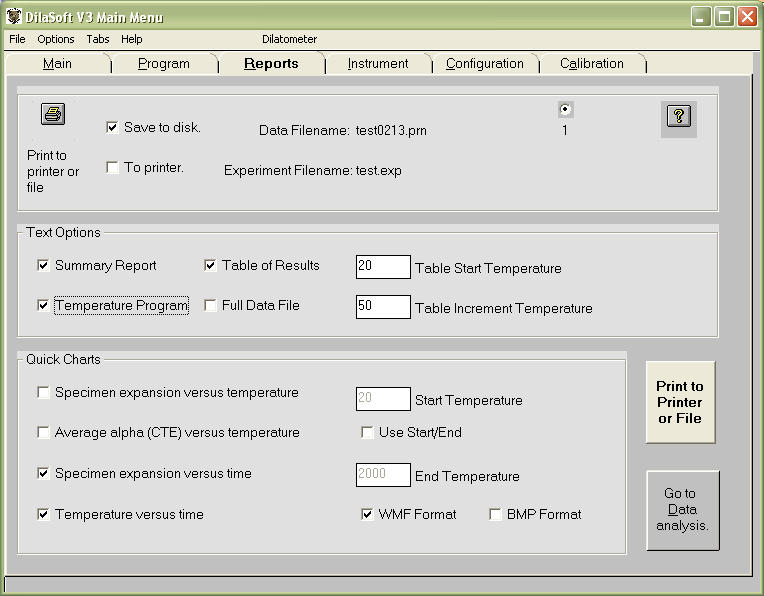The height and width of the screenshot is (596, 764).
Task: Select radio button number 1
Action: pyautogui.click(x=565, y=110)
